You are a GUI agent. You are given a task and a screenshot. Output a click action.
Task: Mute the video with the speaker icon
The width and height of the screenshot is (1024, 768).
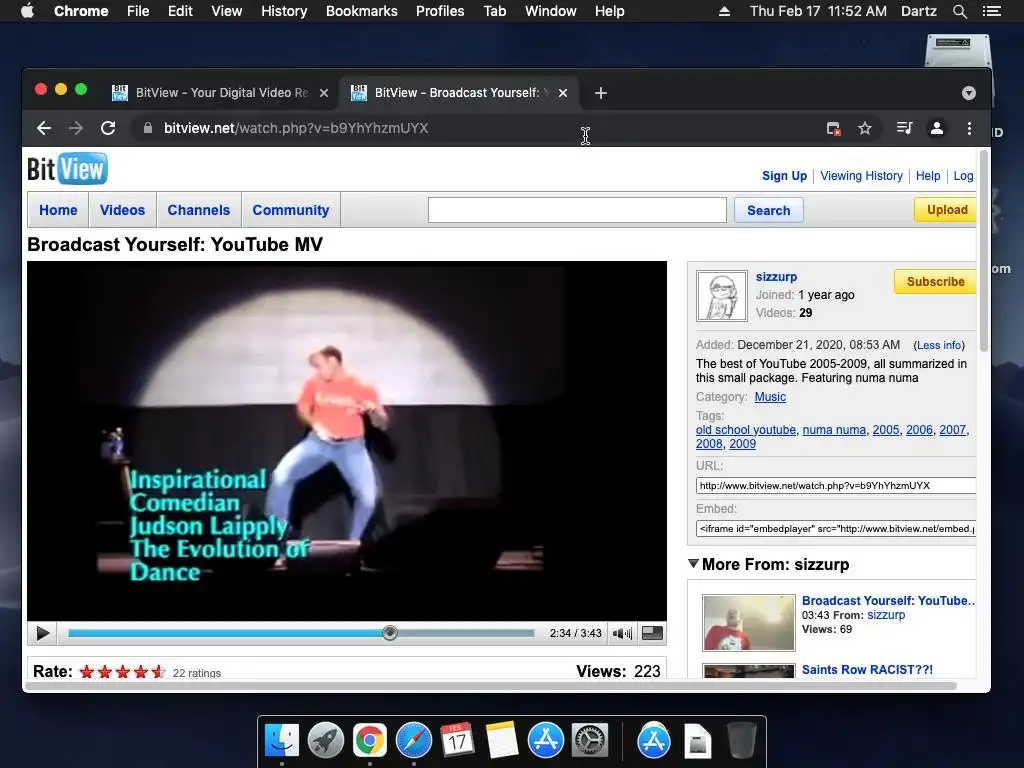[x=622, y=633]
